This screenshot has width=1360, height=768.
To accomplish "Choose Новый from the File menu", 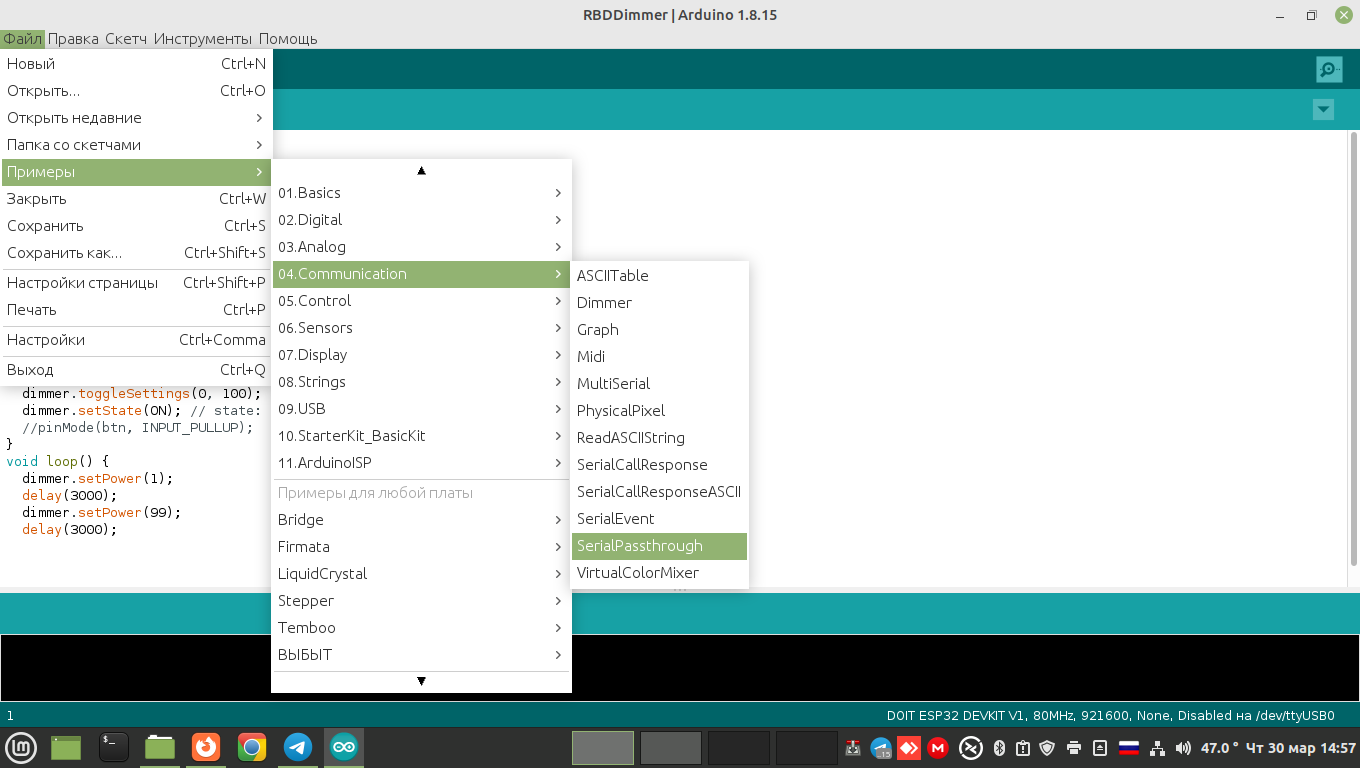I will 136,64.
